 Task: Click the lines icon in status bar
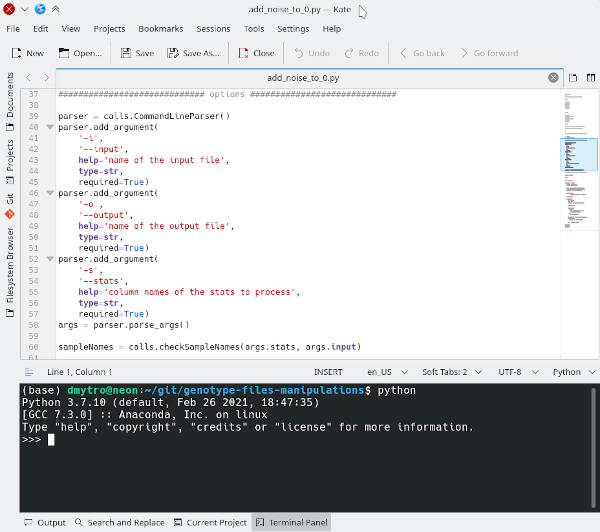click(x=29, y=372)
